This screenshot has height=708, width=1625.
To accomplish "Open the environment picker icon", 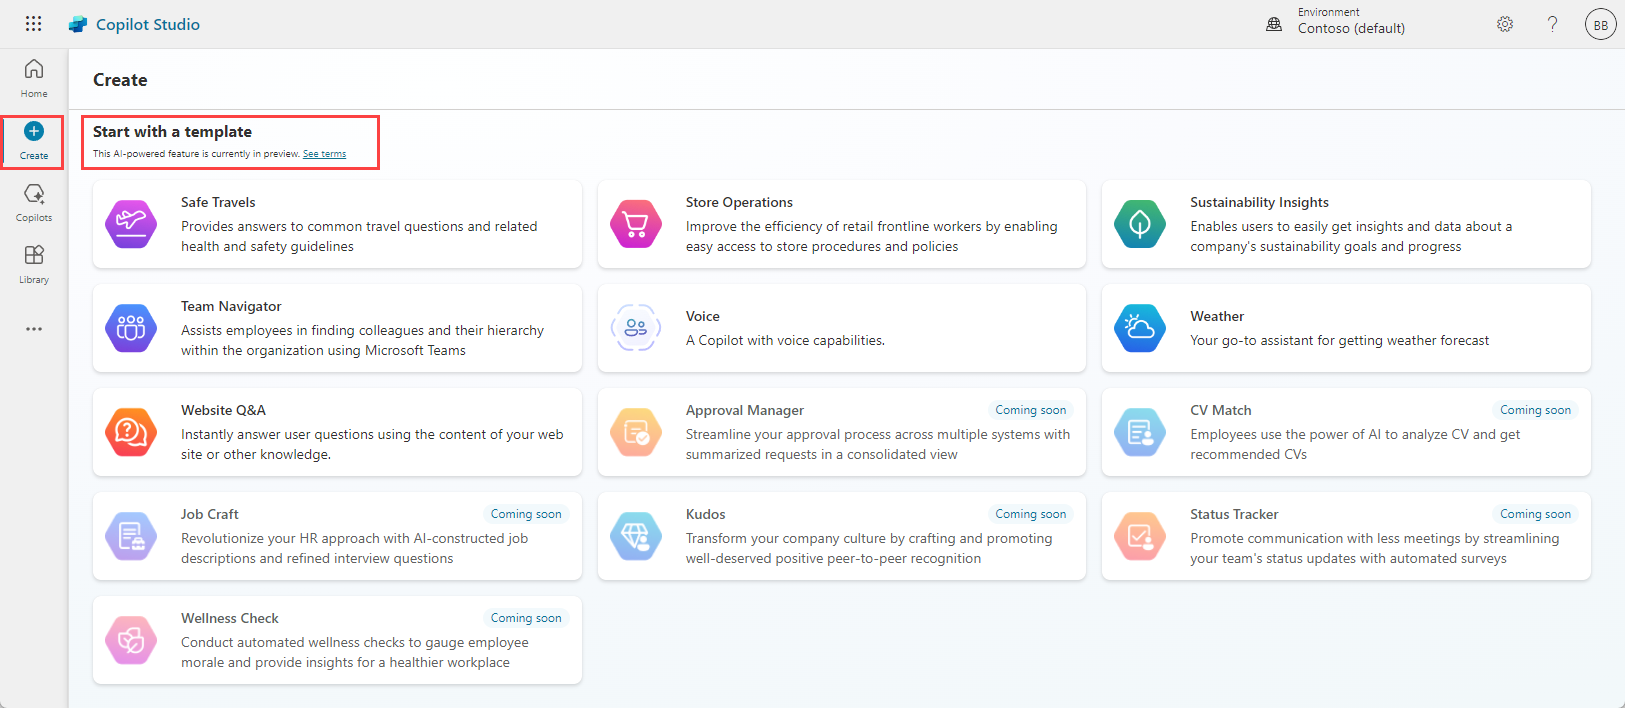I will pos(1274,24).
